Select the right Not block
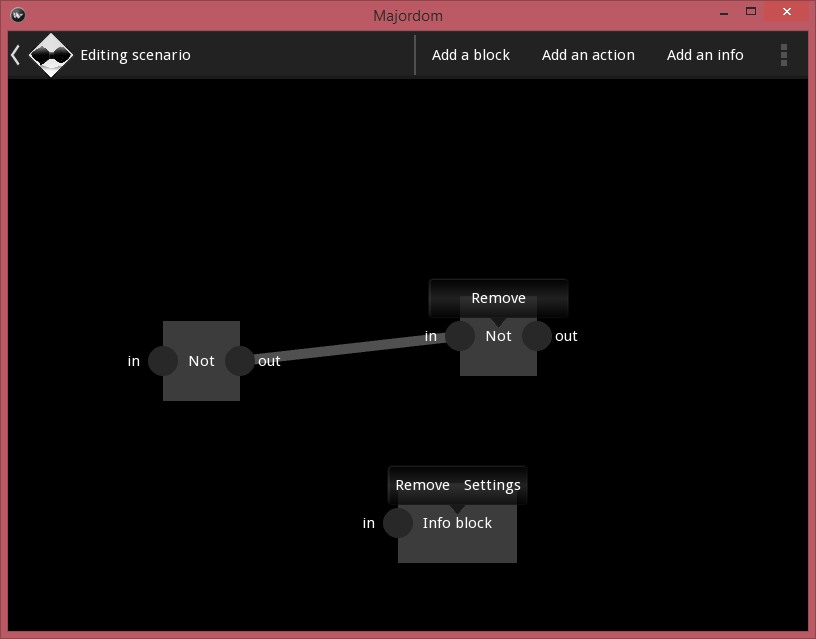The width and height of the screenshot is (816, 639). tap(499, 365)
